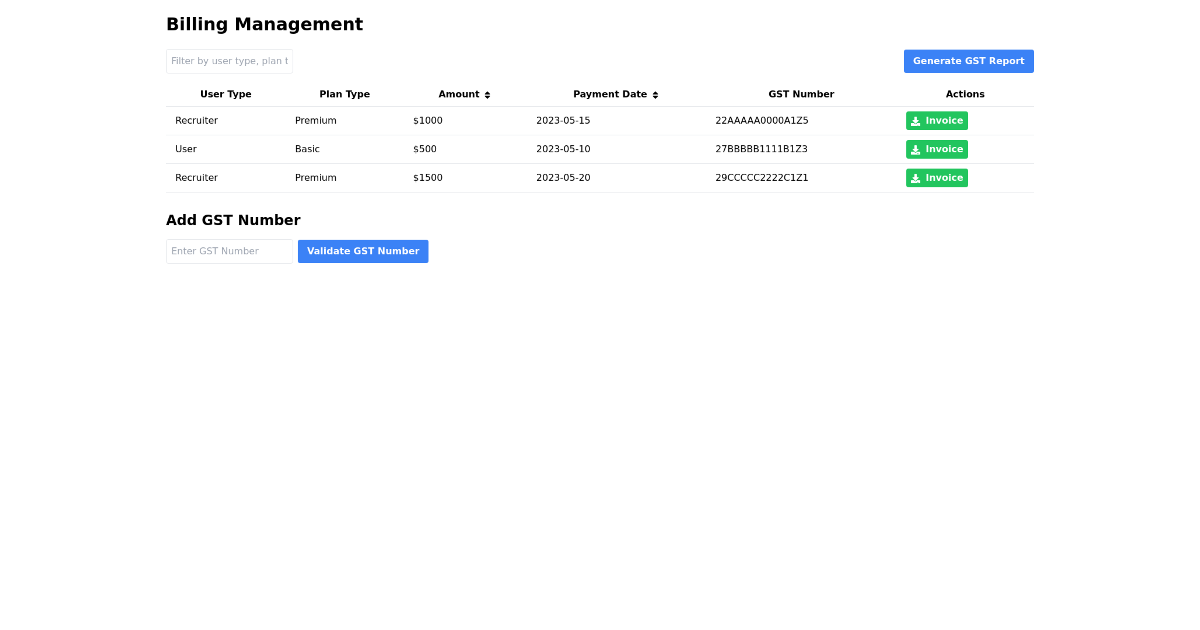The height and width of the screenshot is (630, 1200).
Task: Click the download icon in the last Invoice button
Action: pos(916,177)
